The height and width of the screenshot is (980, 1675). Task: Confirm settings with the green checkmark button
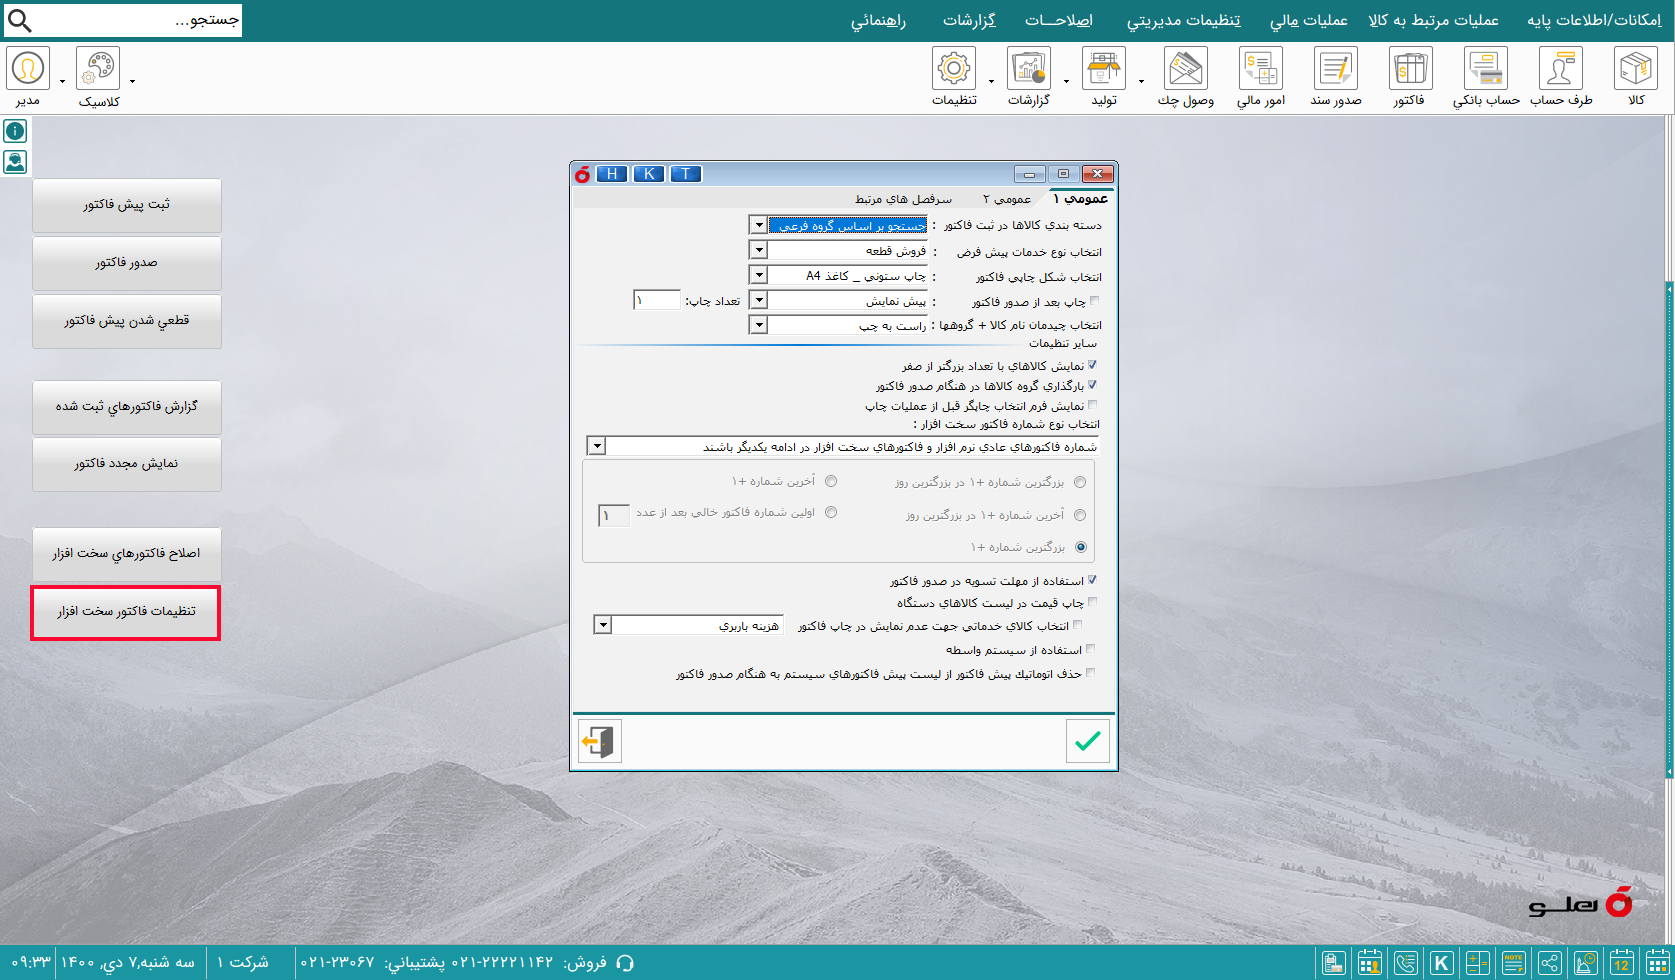coord(1087,741)
